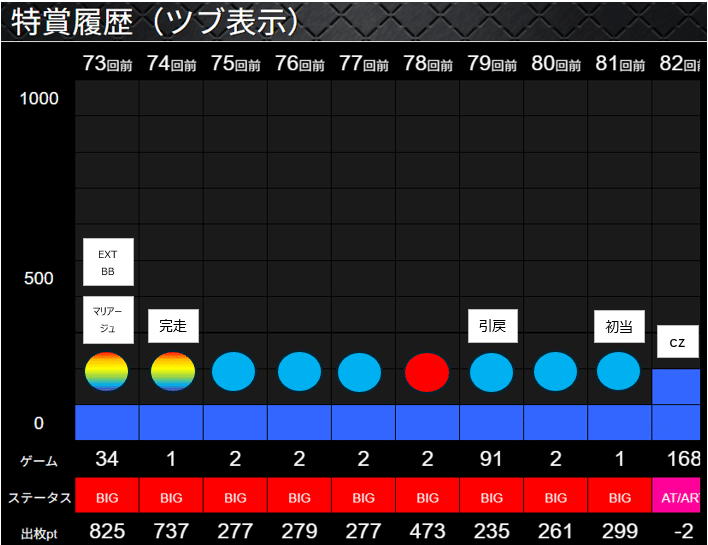The width and height of the screenshot is (708, 545).
Task: Click the マリアージュ label box
Action: [108, 320]
